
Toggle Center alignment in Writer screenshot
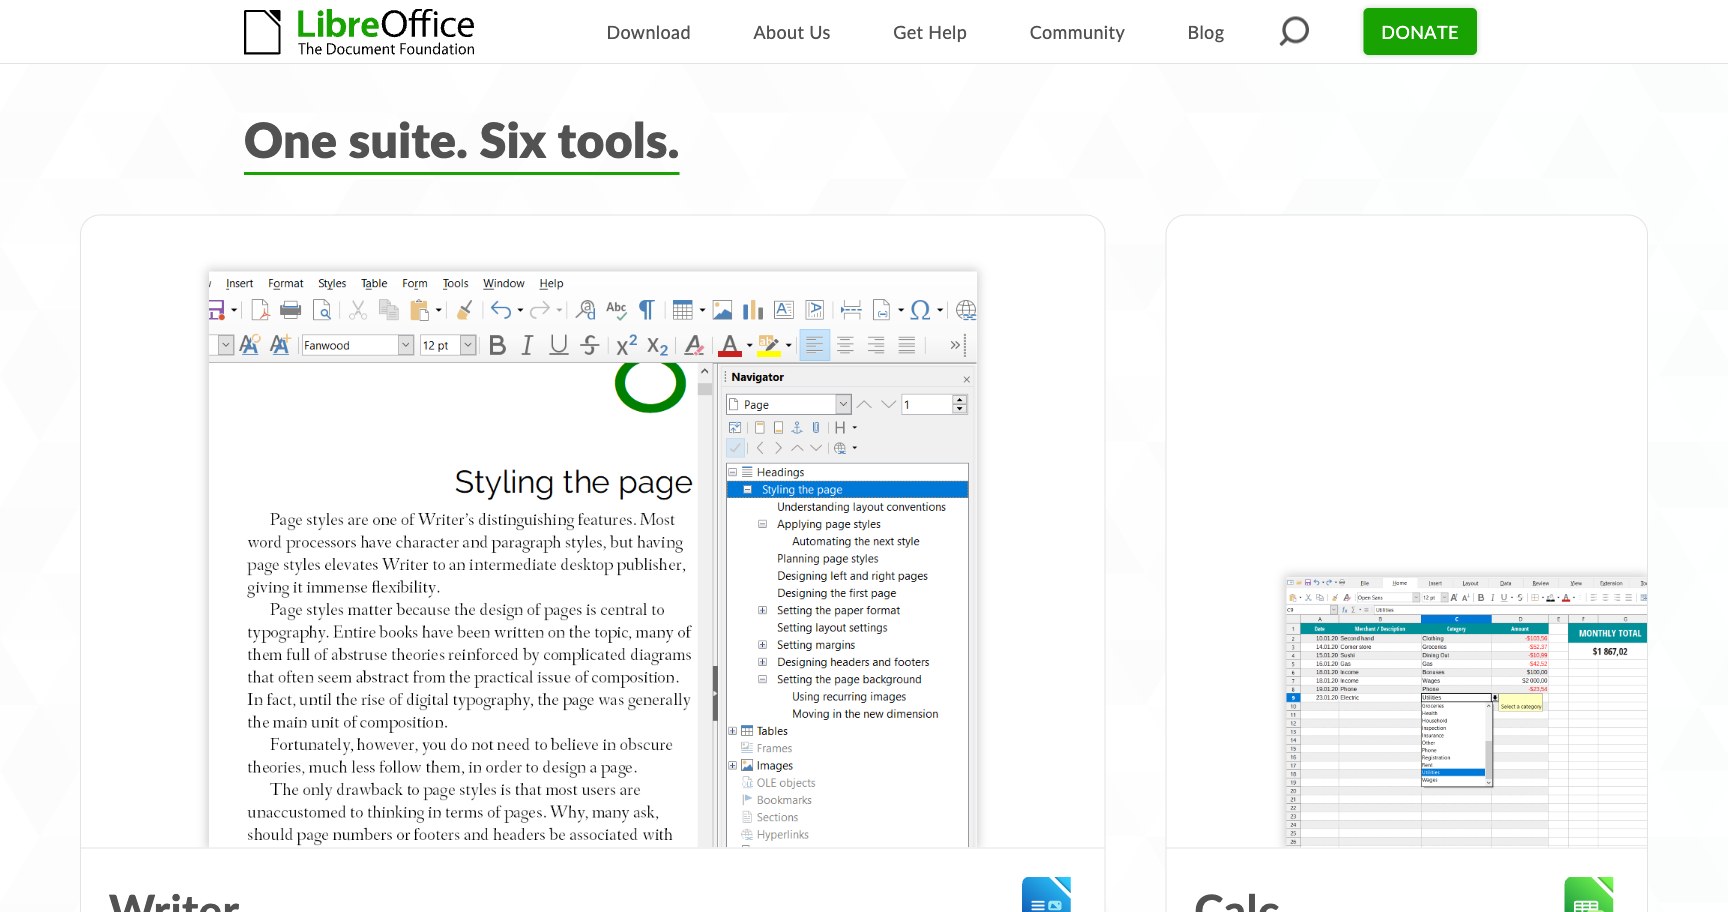point(845,345)
